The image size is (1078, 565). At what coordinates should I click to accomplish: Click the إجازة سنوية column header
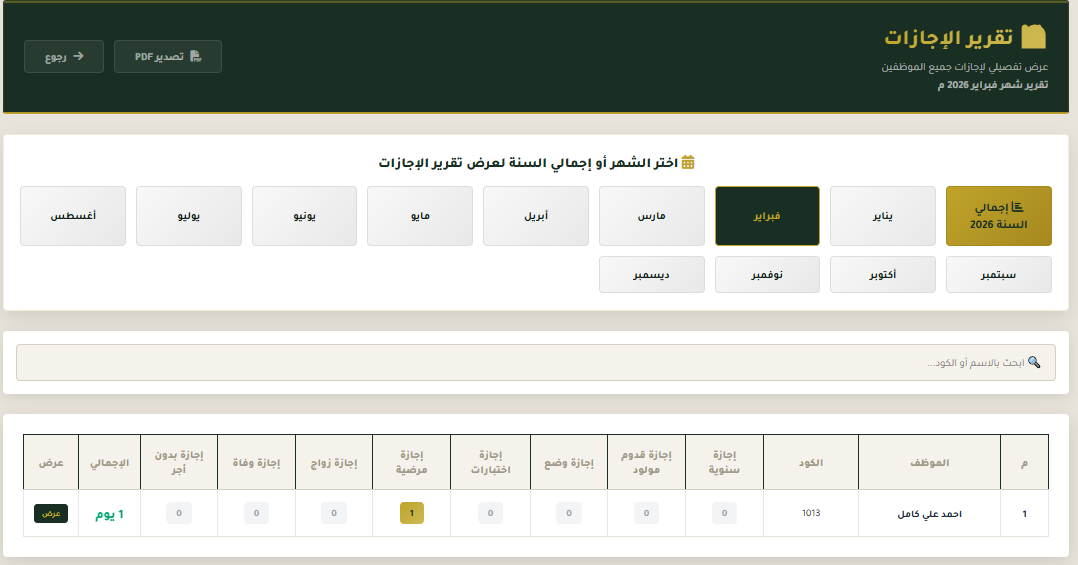(x=724, y=463)
